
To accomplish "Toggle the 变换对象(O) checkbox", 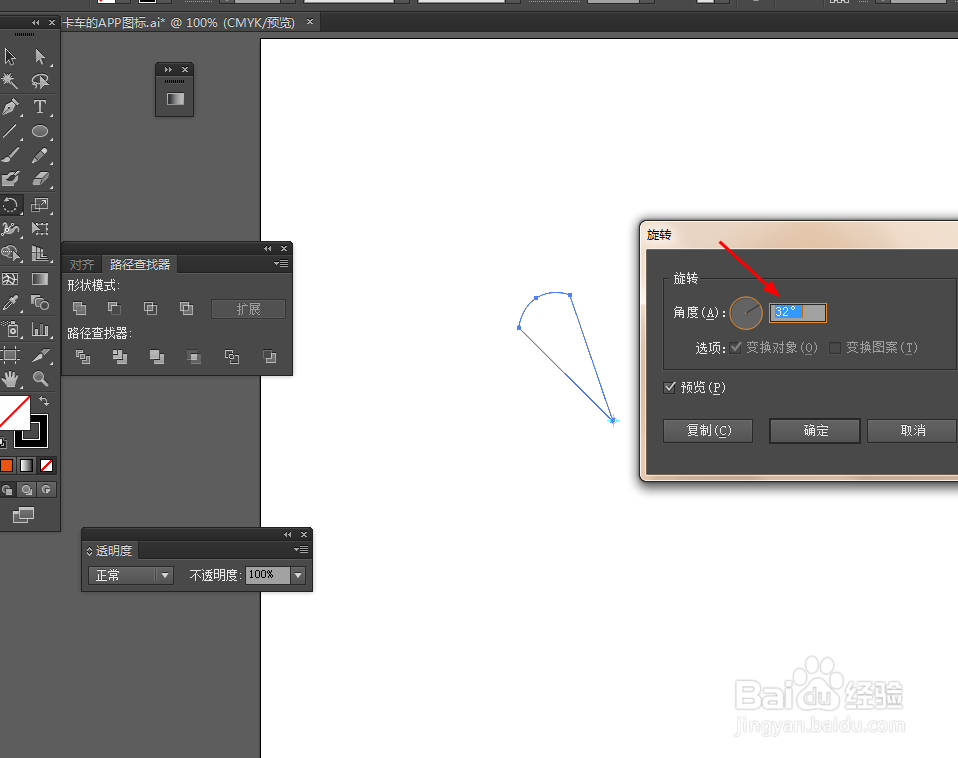I will 736,348.
